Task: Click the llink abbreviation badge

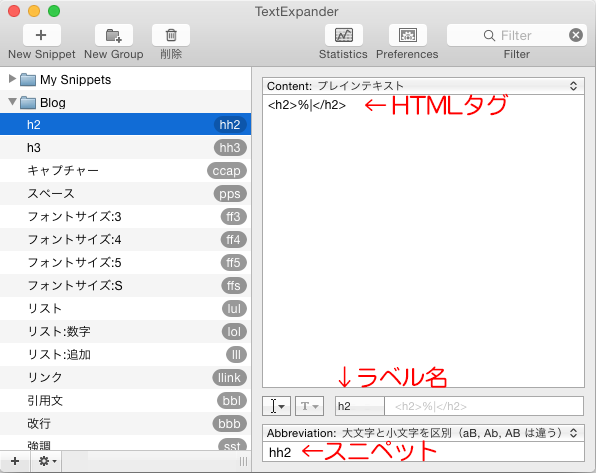Action: pos(229,378)
